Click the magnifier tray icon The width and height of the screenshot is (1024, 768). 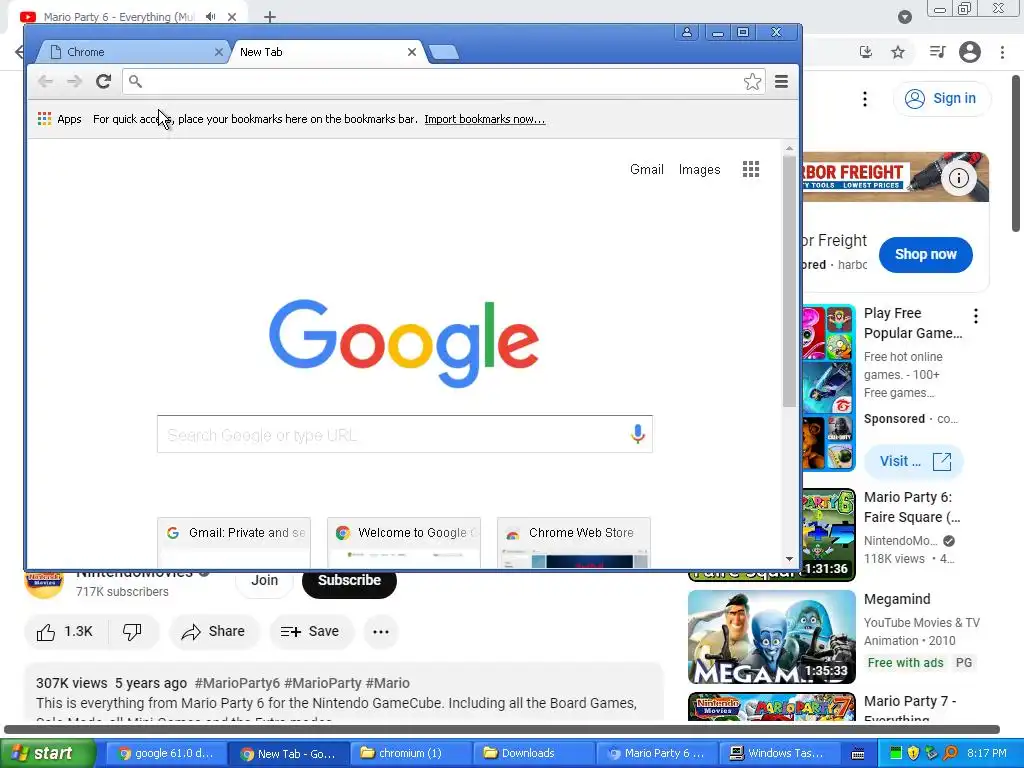pyautogui.click(x=950, y=753)
